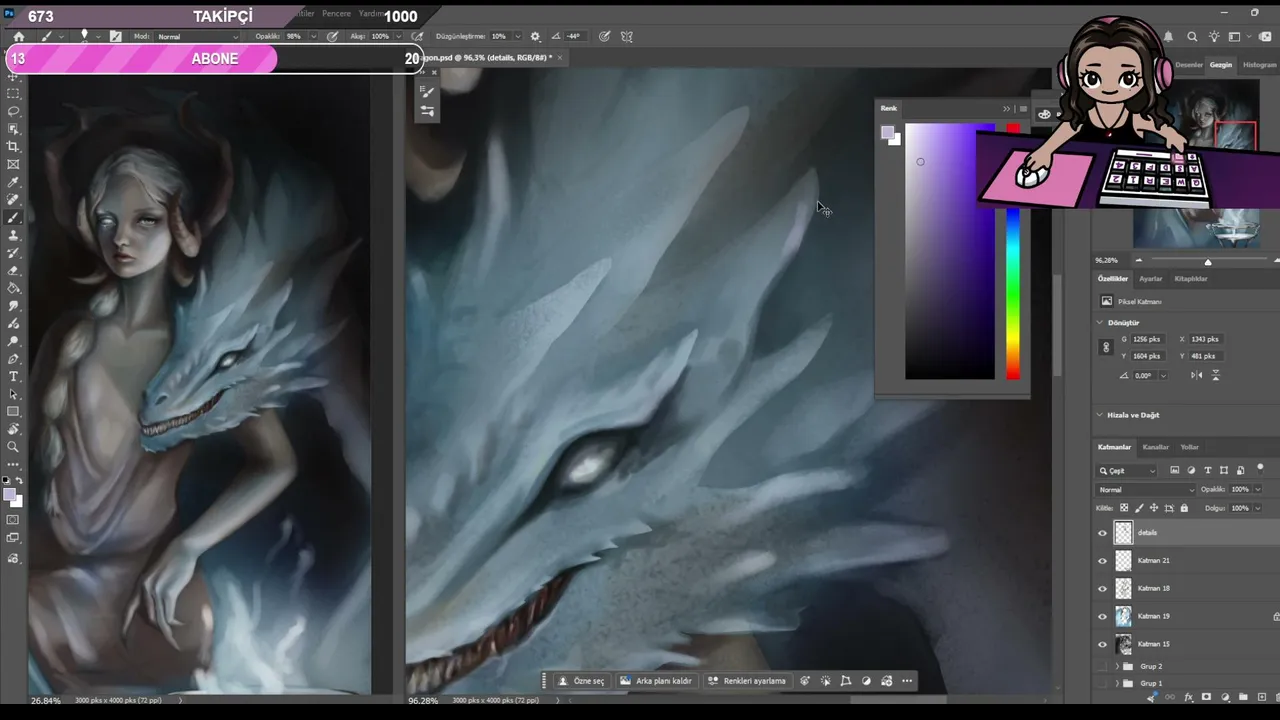The height and width of the screenshot is (720, 1280).
Task: Switch to the Ayarlar tab
Action: [1151, 279]
